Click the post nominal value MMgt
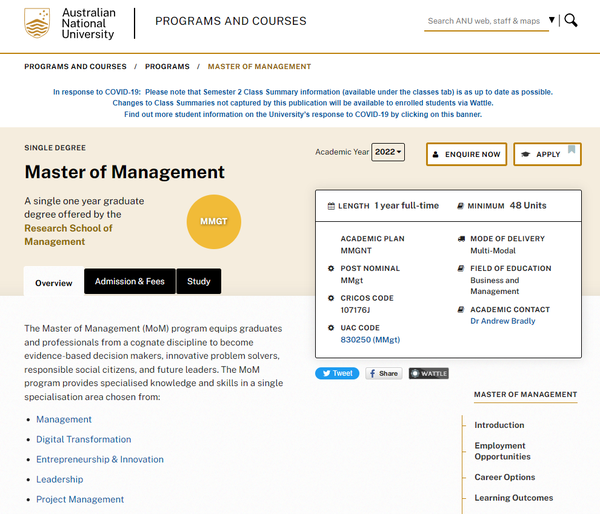The image size is (600, 514). [x=352, y=280]
